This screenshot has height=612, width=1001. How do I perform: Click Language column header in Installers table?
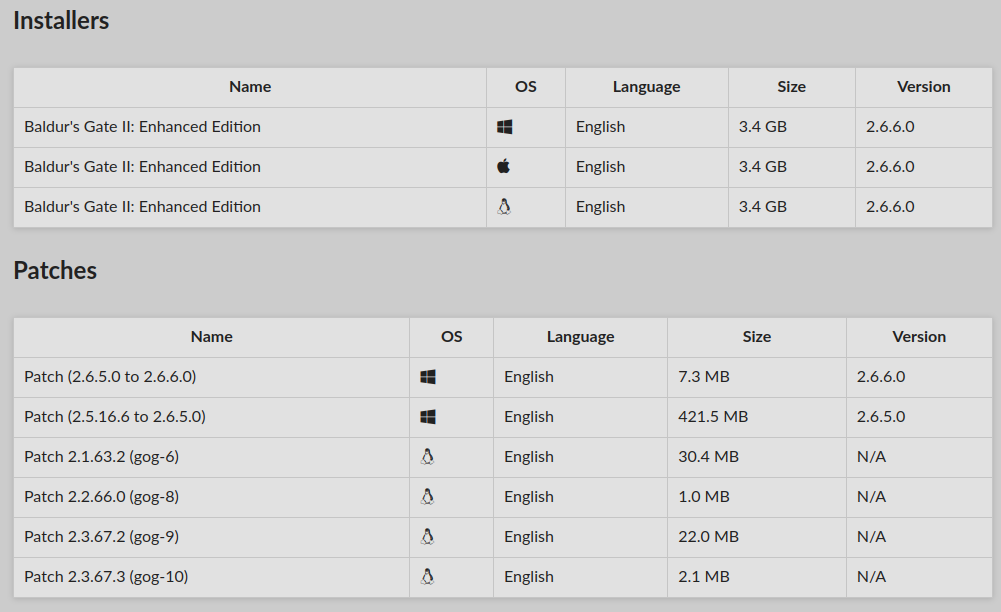[x=647, y=87]
